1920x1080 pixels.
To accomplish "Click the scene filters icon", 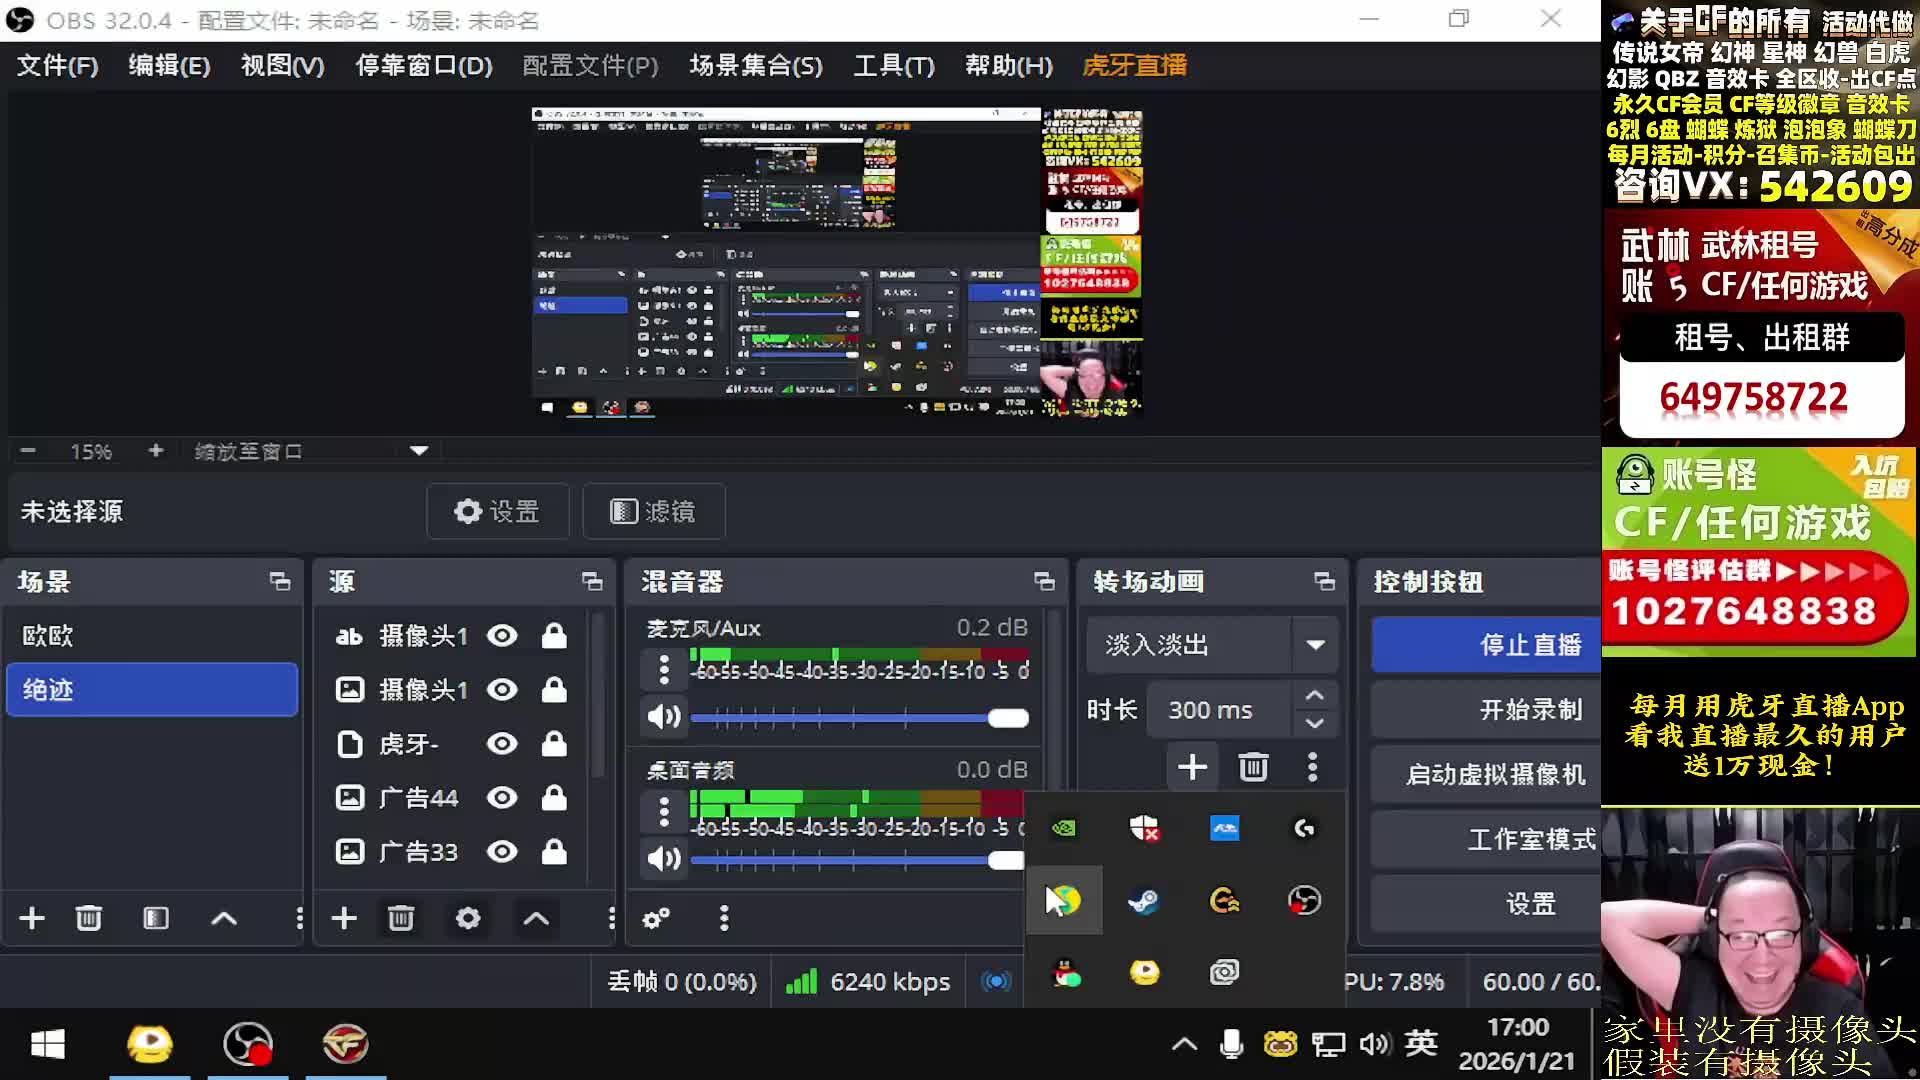I will (x=156, y=918).
